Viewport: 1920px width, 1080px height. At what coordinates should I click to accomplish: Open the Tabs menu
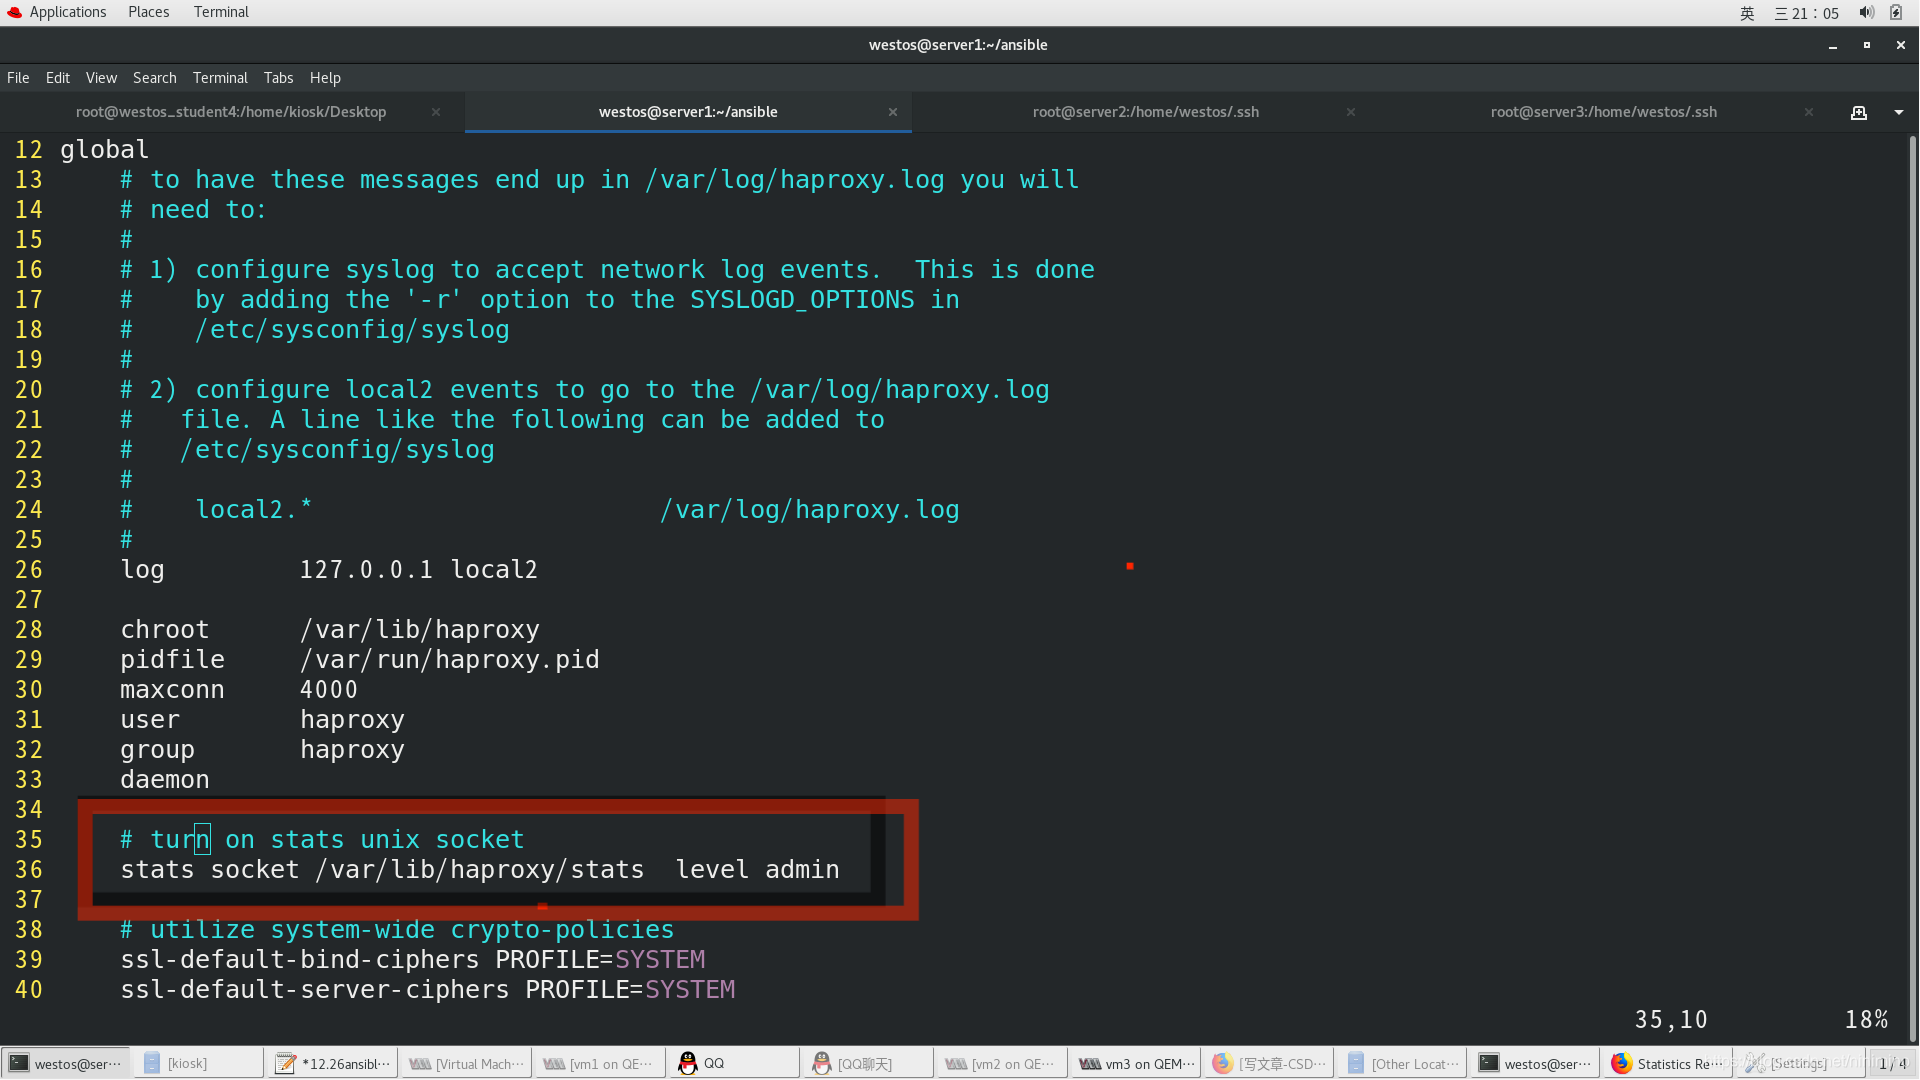click(278, 78)
